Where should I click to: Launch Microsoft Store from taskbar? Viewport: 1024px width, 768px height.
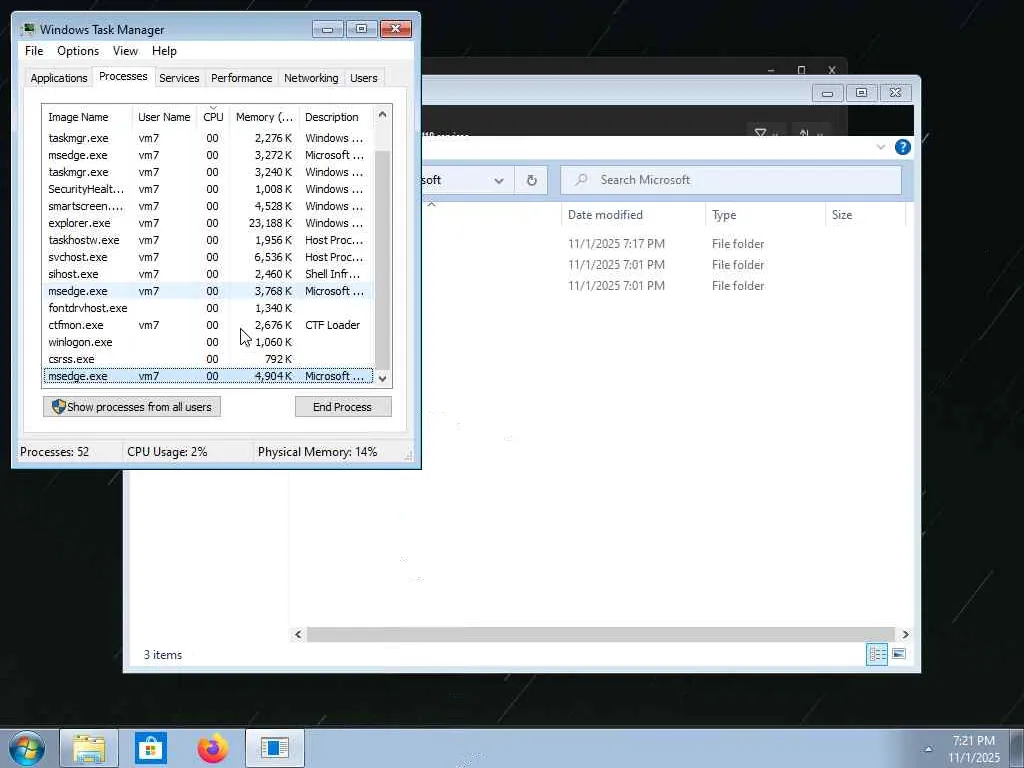pyautogui.click(x=151, y=748)
